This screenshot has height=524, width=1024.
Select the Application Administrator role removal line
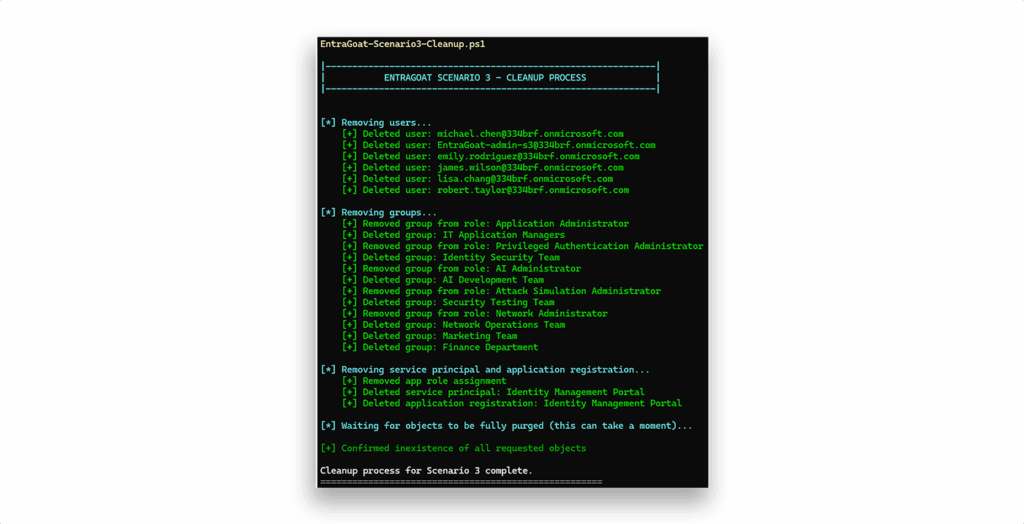(x=485, y=224)
